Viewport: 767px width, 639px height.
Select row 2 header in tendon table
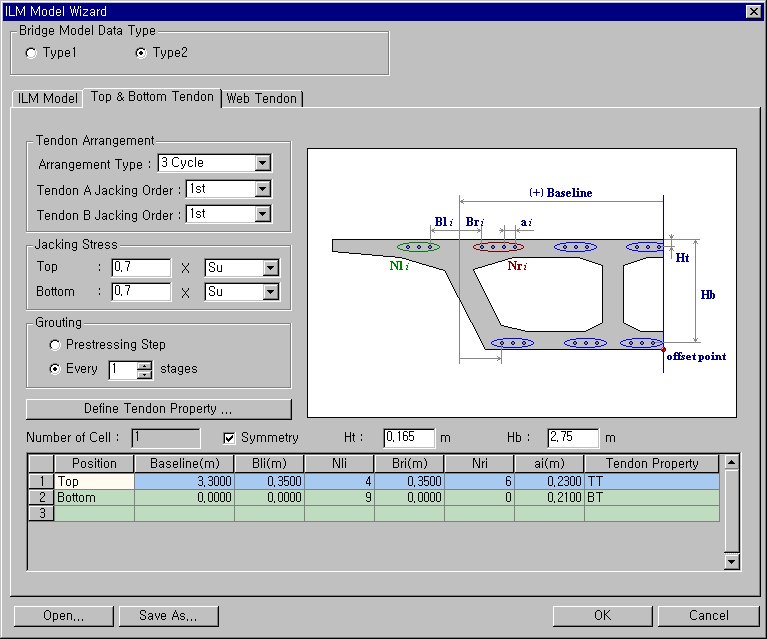pyautogui.click(x=41, y=497)
